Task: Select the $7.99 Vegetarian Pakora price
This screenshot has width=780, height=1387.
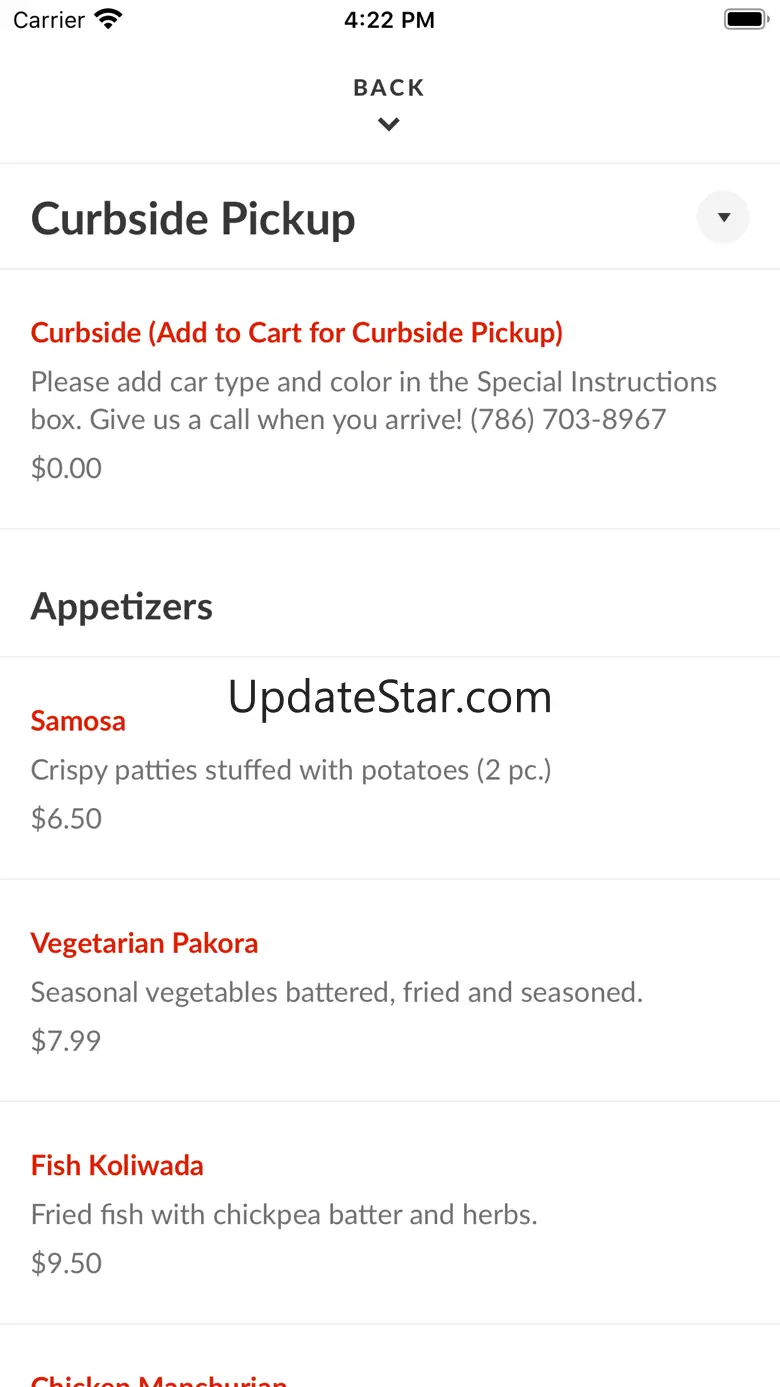Action: click(66, 1041)
